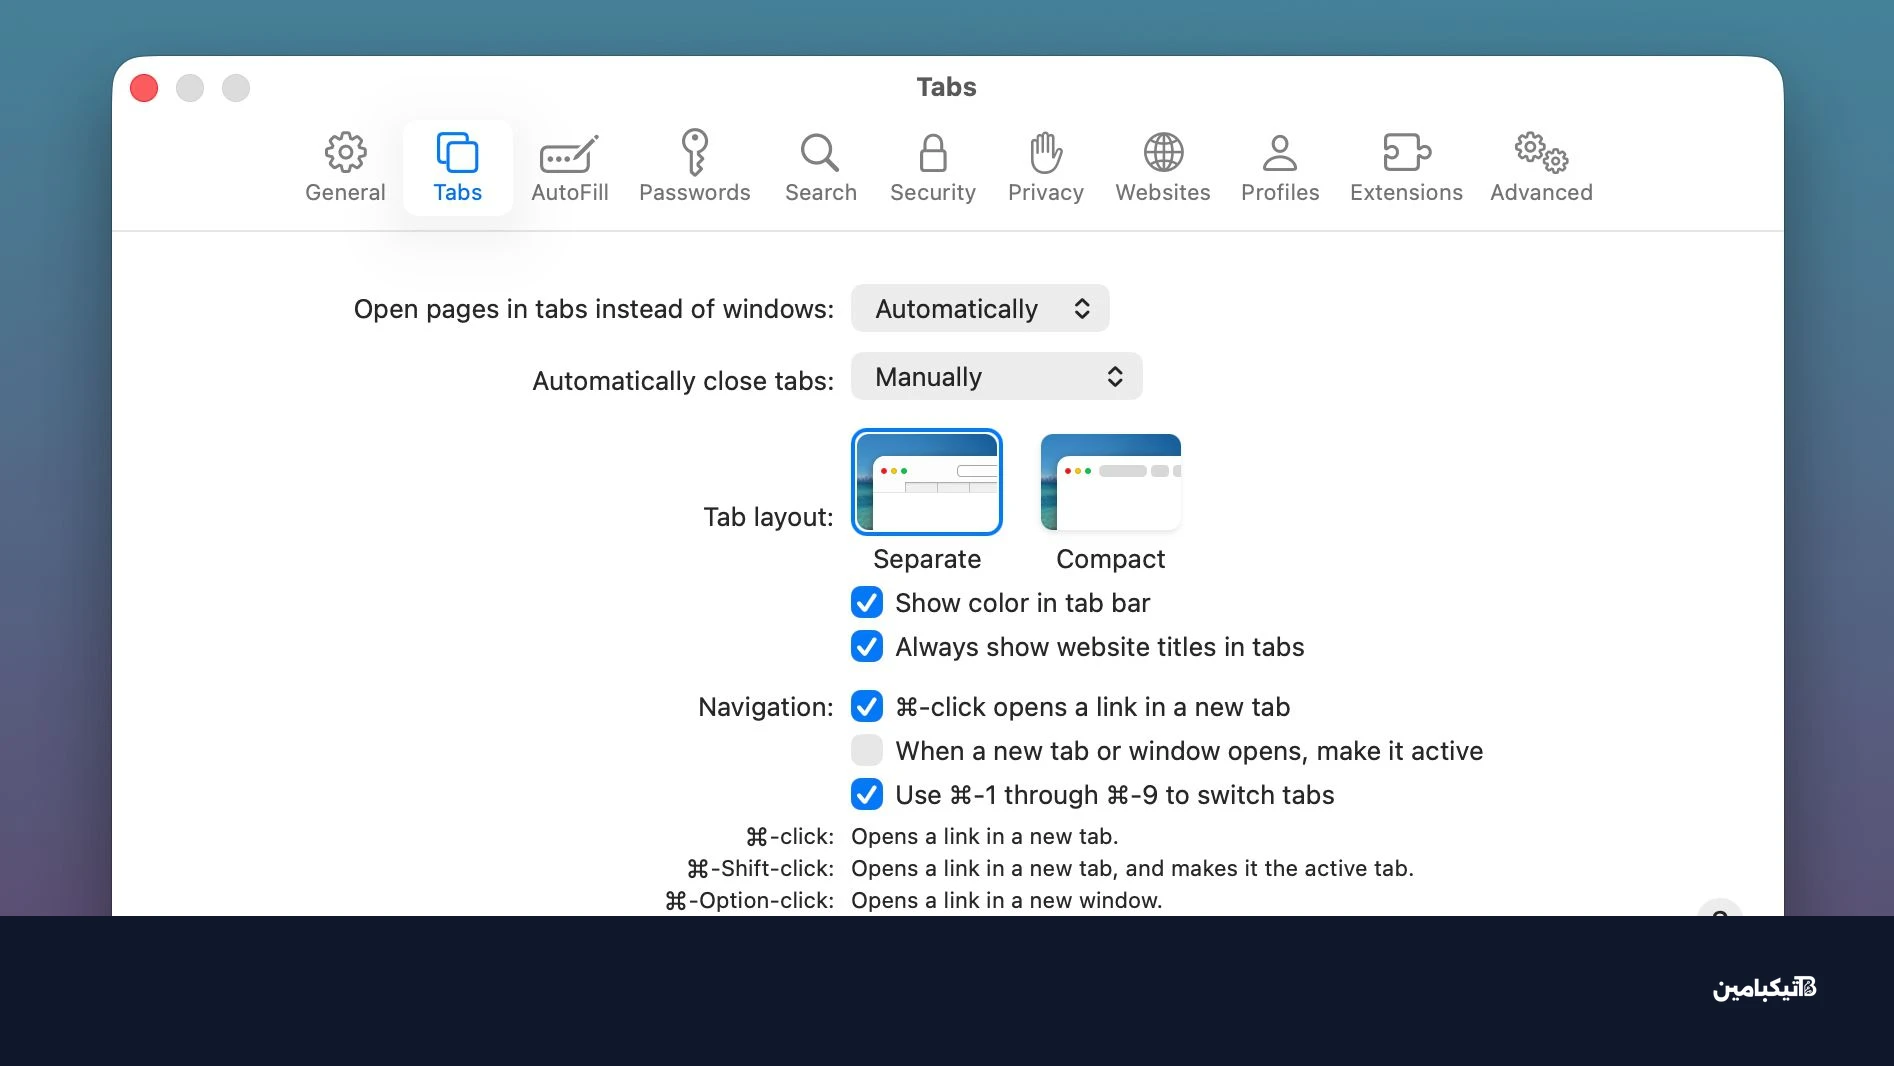Screen dimensions: 1894x1066
Task: Choose the Compact tab layout thumbnail
Action: click(x=1110, y=482)
